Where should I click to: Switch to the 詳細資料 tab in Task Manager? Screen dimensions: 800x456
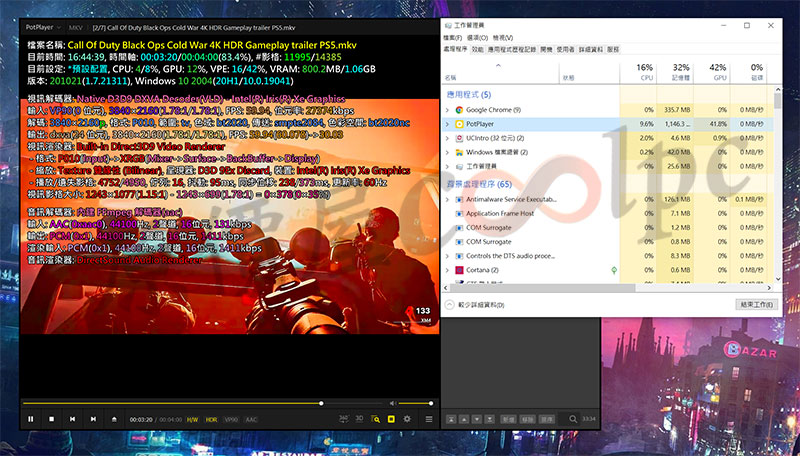pyautogui.click(x=591, y=49)
